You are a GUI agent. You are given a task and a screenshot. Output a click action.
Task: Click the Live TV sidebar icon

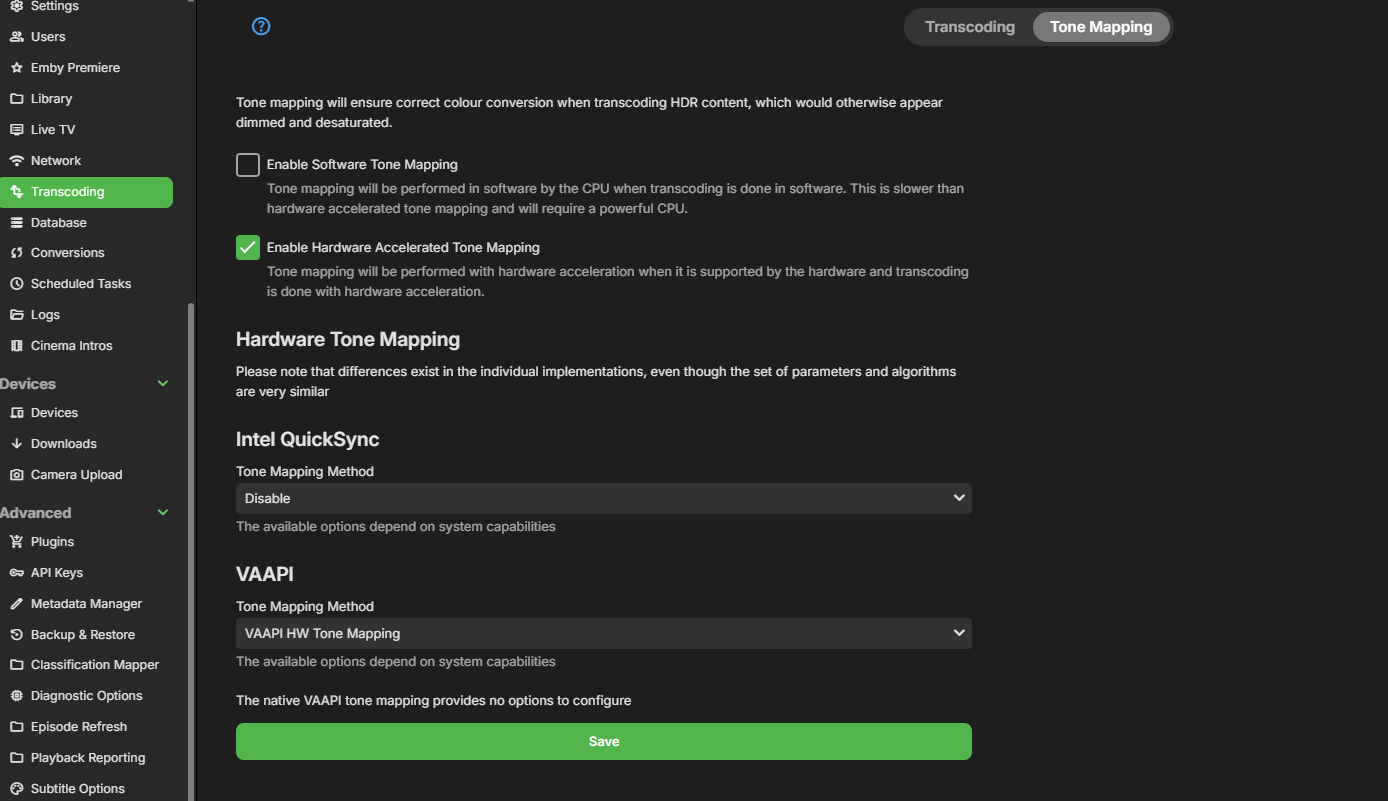(x=16, y=130)
